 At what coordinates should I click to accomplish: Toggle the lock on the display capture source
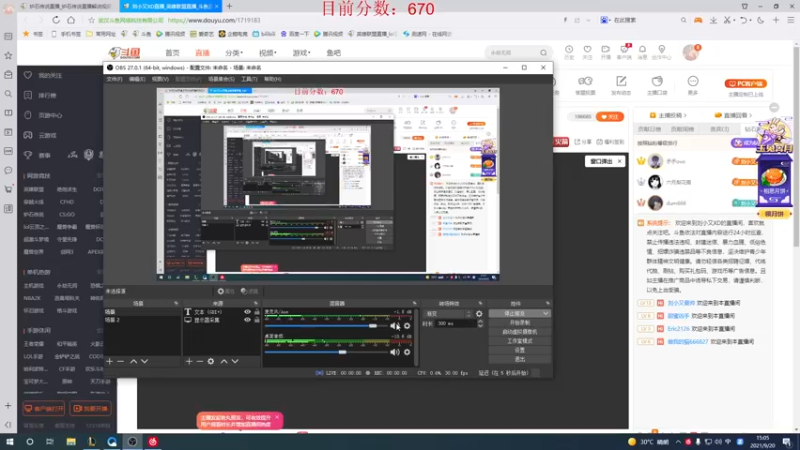point(257,320)
